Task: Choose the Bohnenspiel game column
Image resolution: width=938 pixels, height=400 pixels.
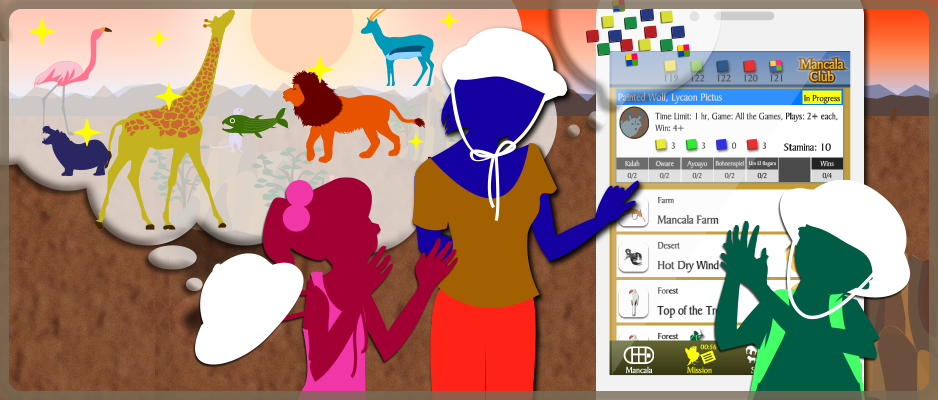Action: click(x=729, y=163)
